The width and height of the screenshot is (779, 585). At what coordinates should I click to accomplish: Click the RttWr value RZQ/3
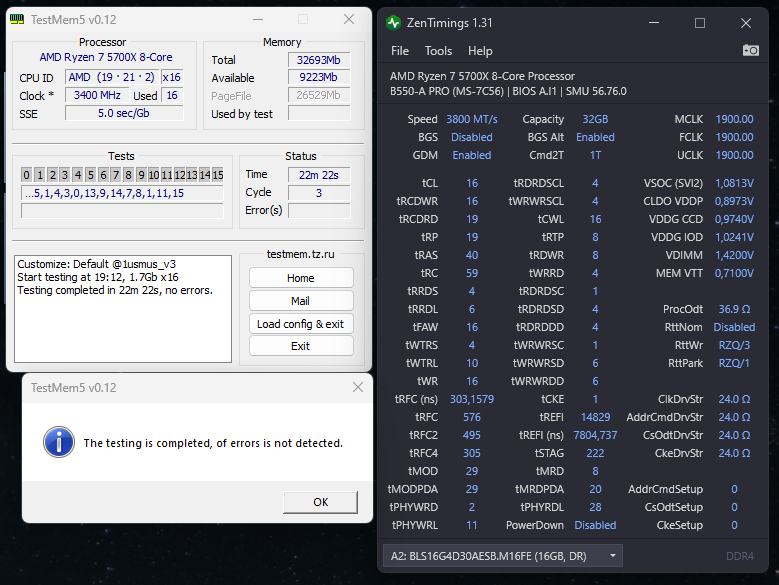734,345
